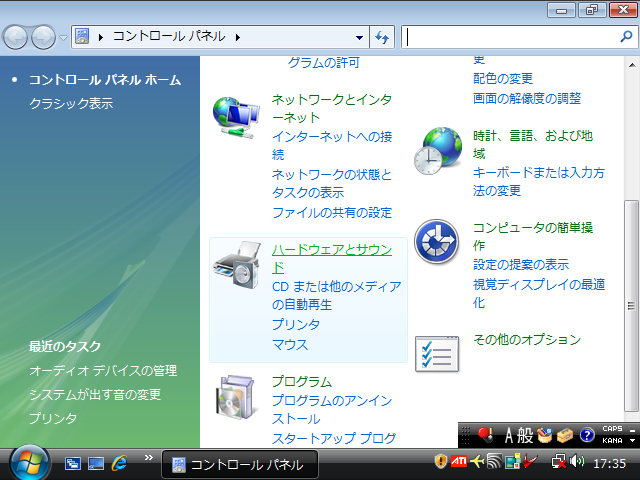Open プログラム category heading
Viewport: 640px width, 480px height.
(x=302, y=381)
